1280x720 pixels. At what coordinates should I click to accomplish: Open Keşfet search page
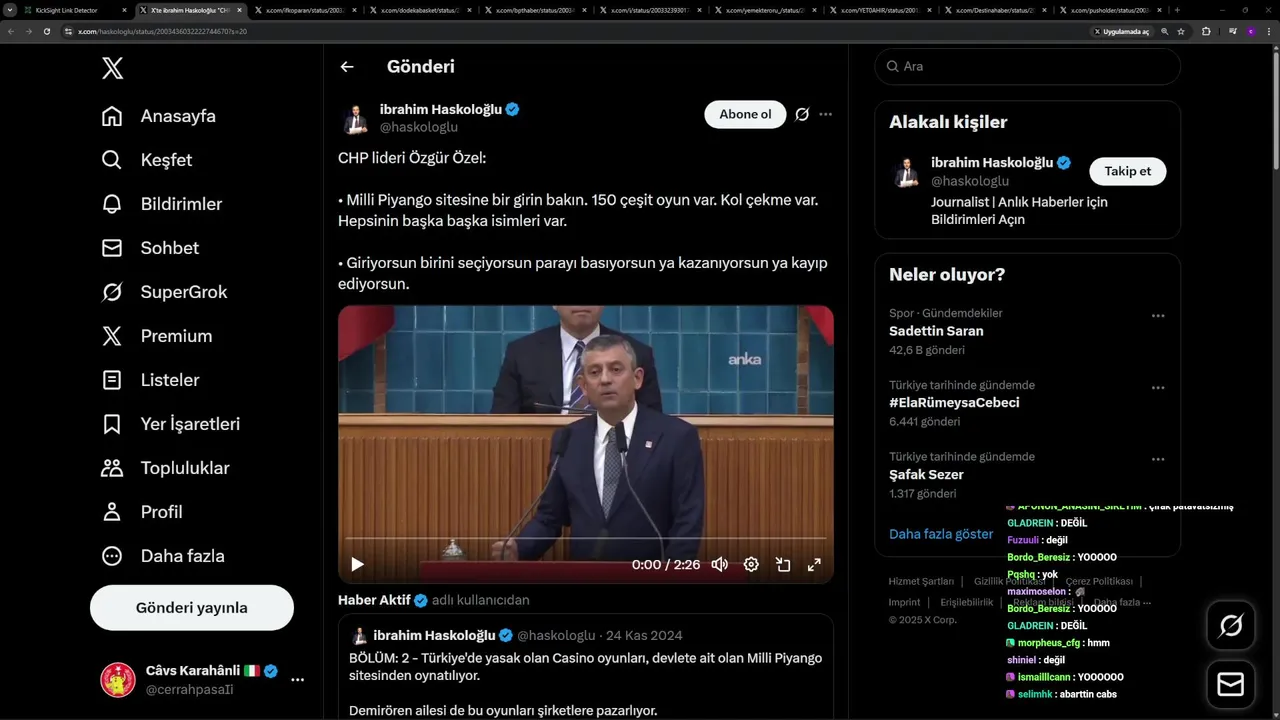point(147,160)
